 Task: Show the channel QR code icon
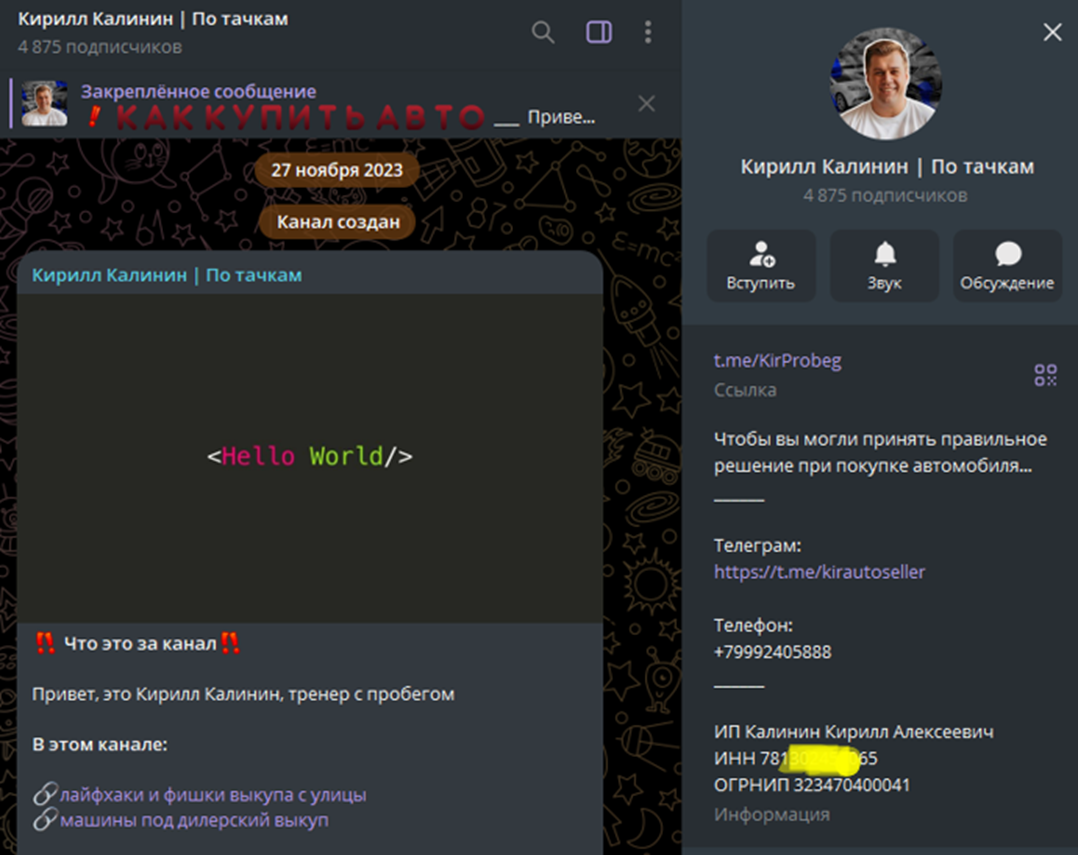point(1045,375)
